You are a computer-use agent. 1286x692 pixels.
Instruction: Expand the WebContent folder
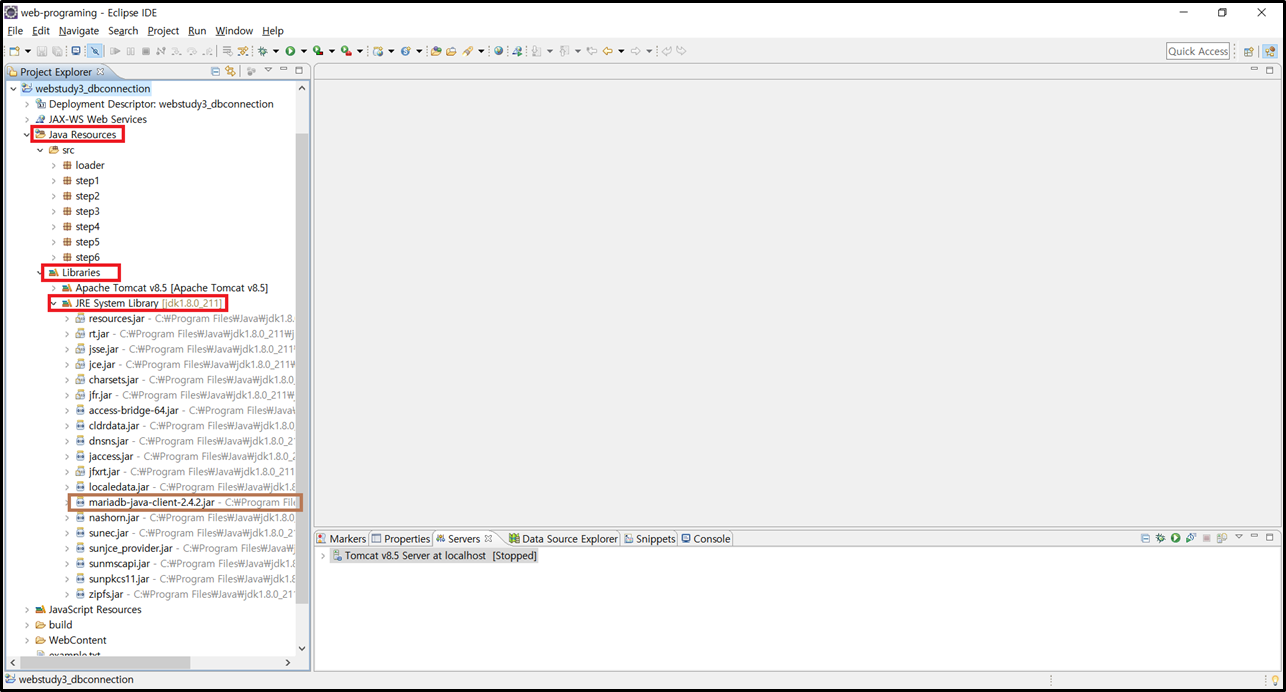(27, 640)
